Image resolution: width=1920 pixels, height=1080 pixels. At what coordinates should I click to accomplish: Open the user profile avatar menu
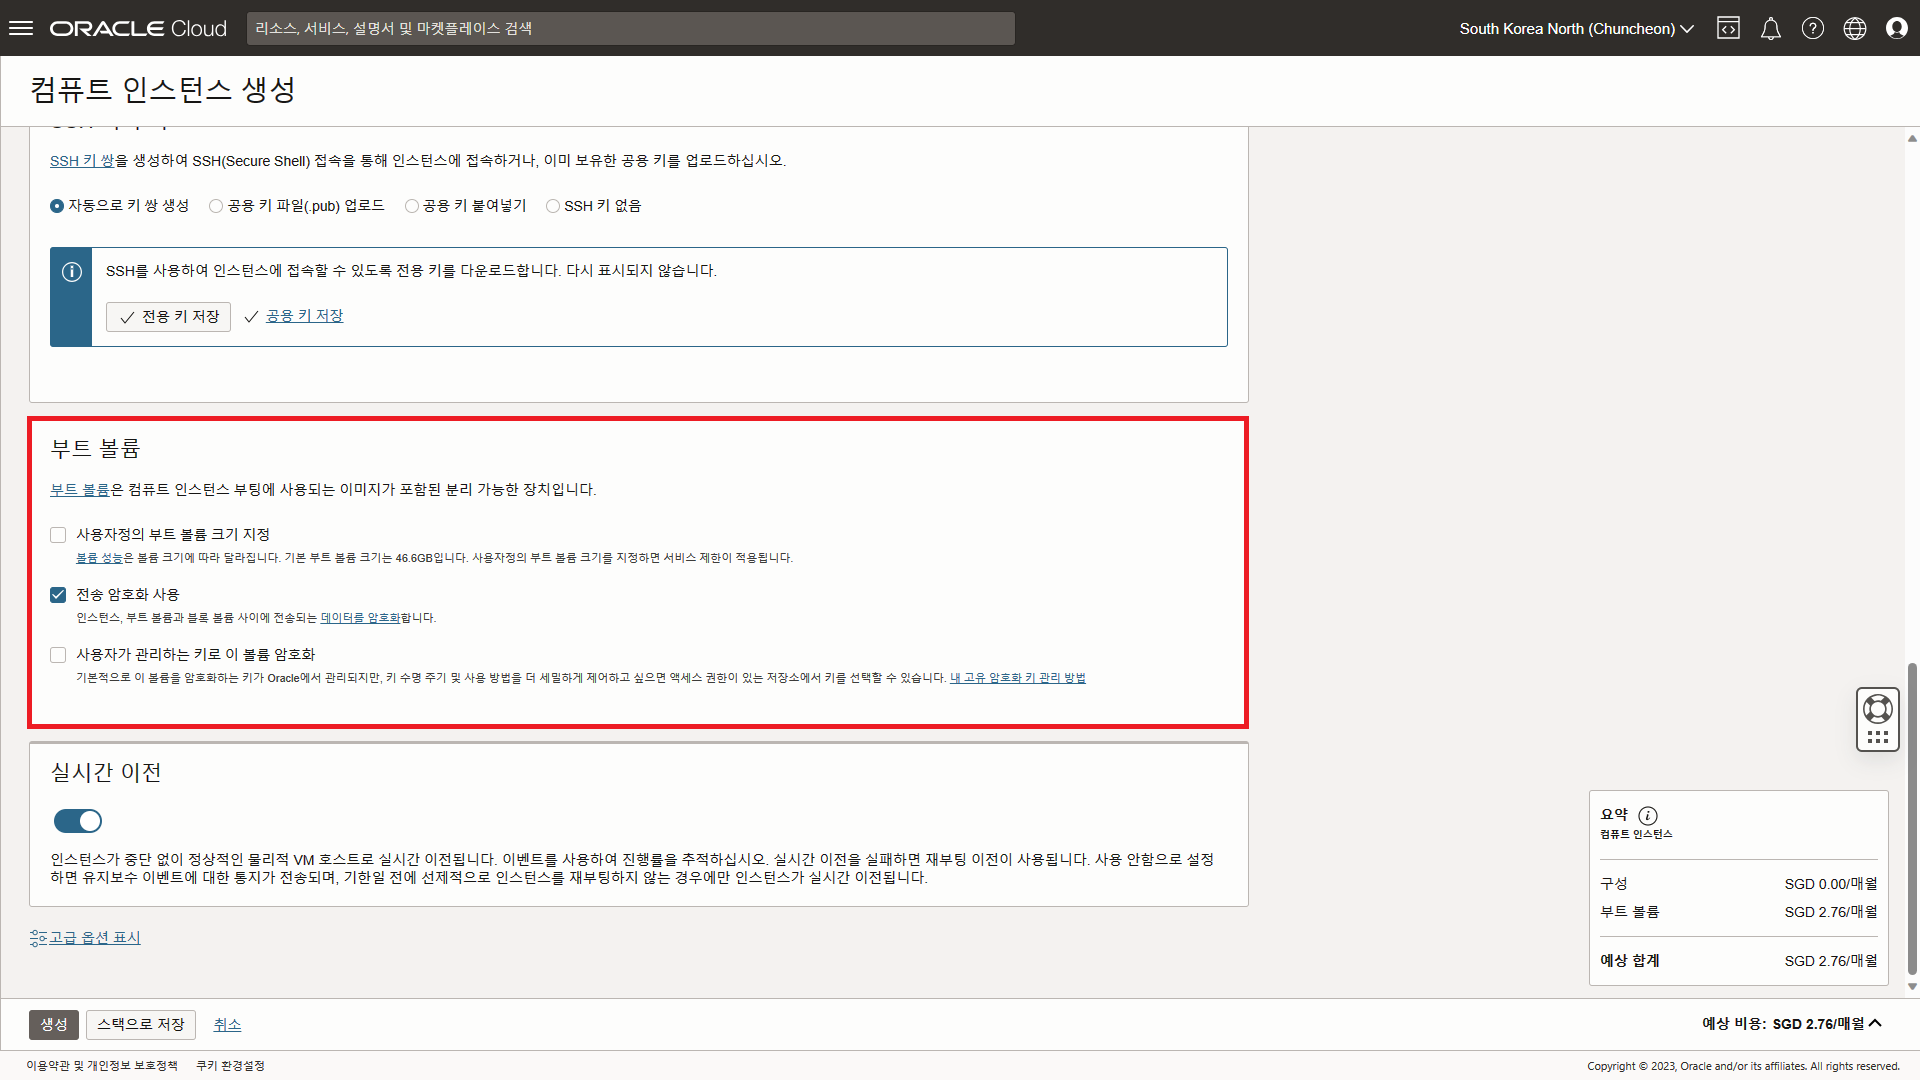pyautogui.click(x=1896, y=28)
